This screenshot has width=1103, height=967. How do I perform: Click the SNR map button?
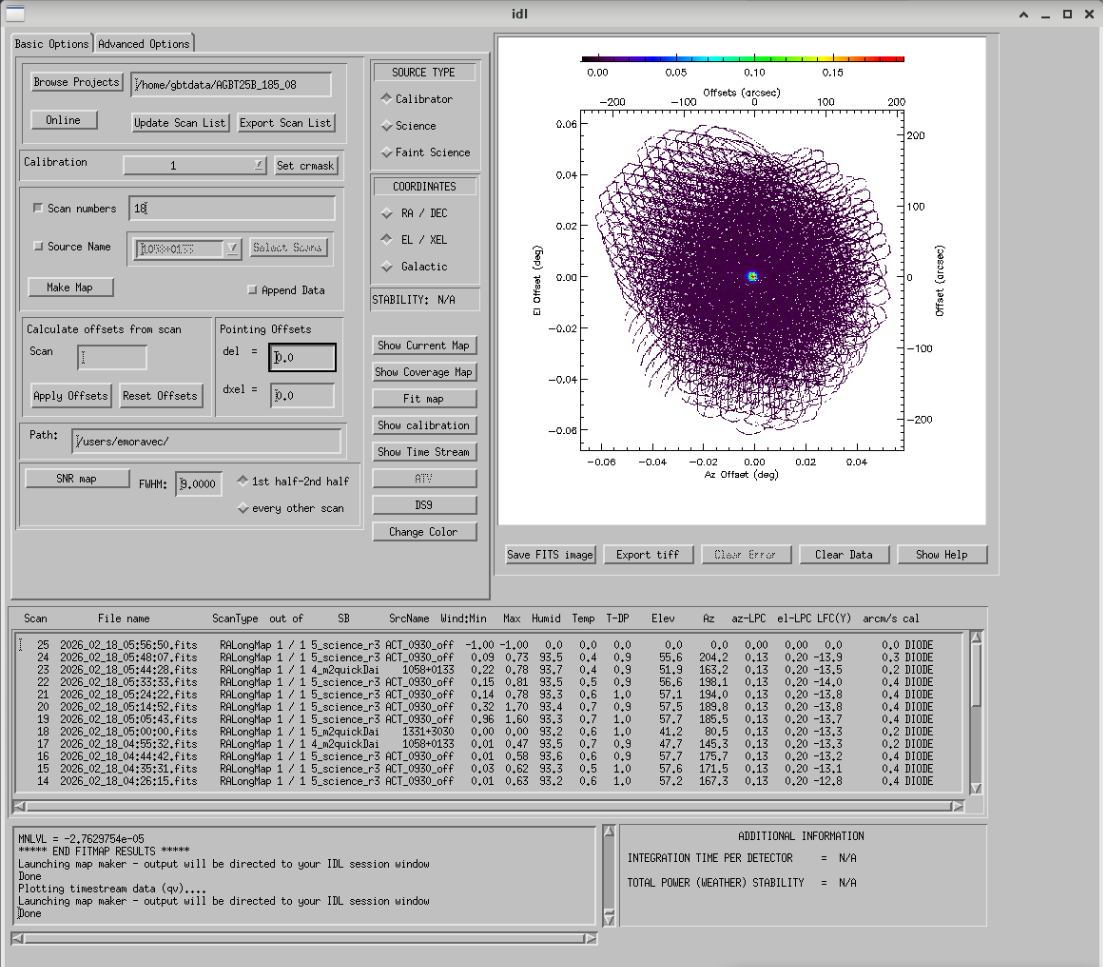[x=77, y=479]
